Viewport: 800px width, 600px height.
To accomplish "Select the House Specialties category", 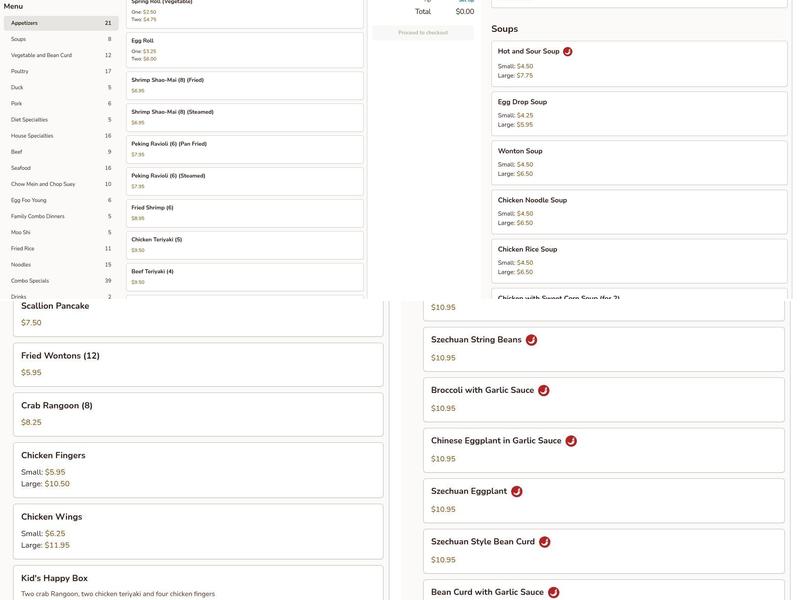I will tap(60, 136).
